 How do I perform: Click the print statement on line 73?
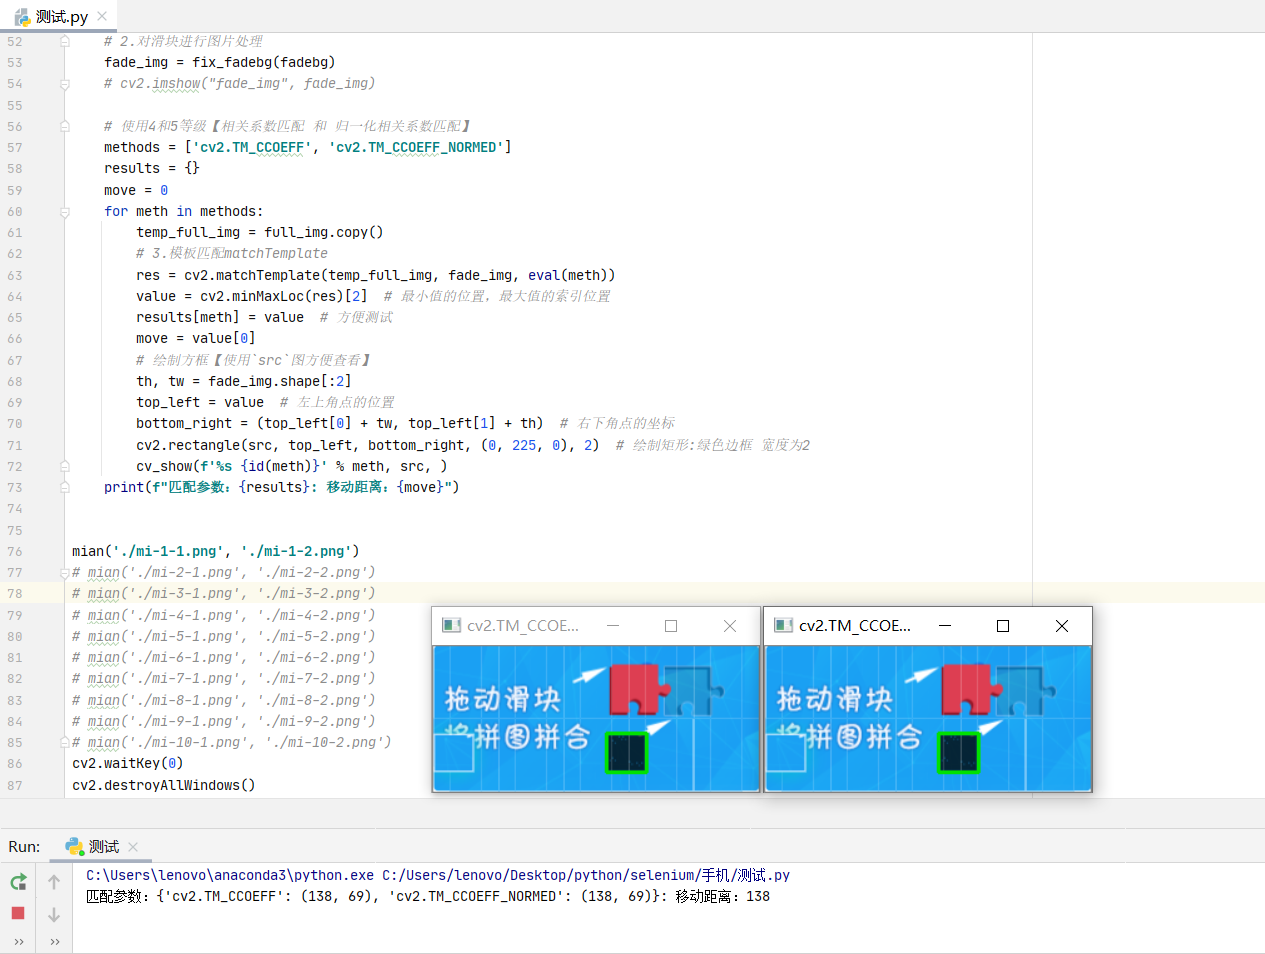(282, 487)
